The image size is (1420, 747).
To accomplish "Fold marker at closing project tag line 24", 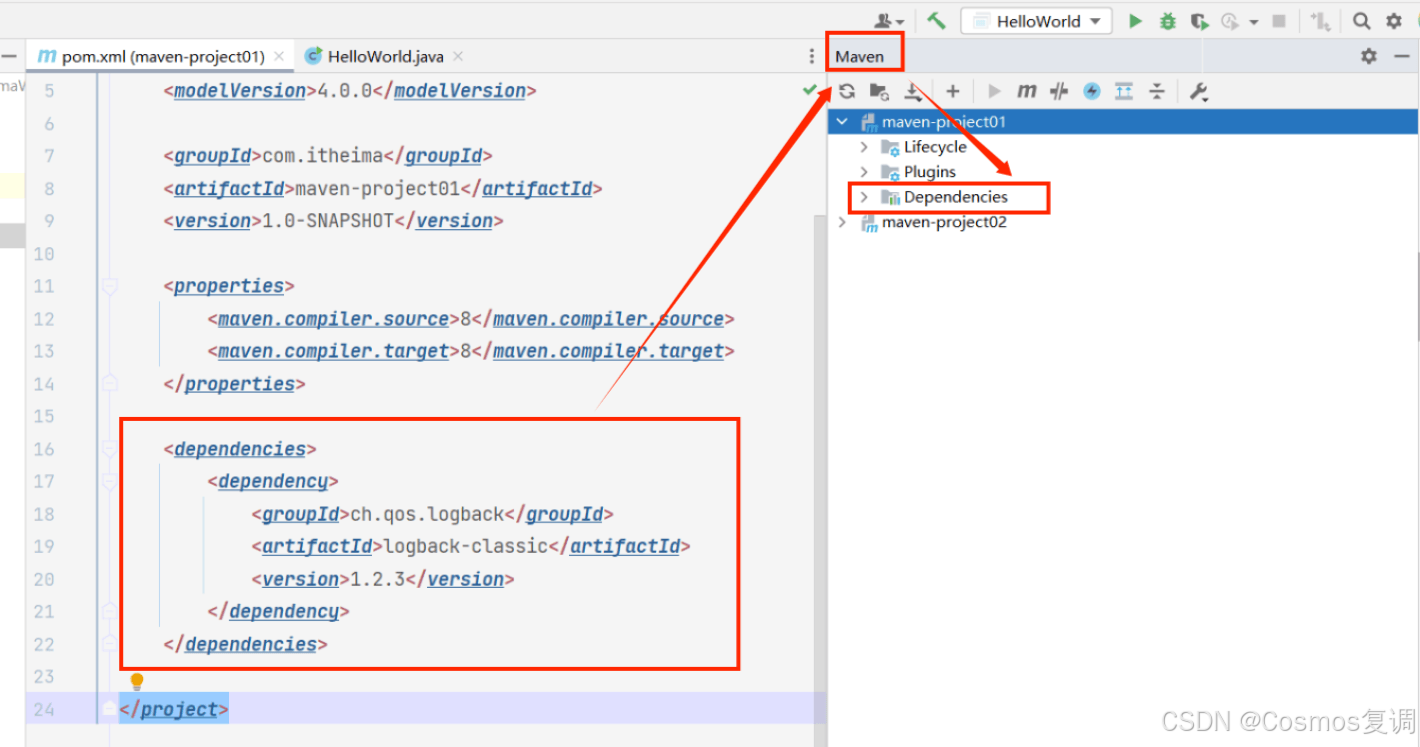I will pyautogui.click(x=109, y=709).
